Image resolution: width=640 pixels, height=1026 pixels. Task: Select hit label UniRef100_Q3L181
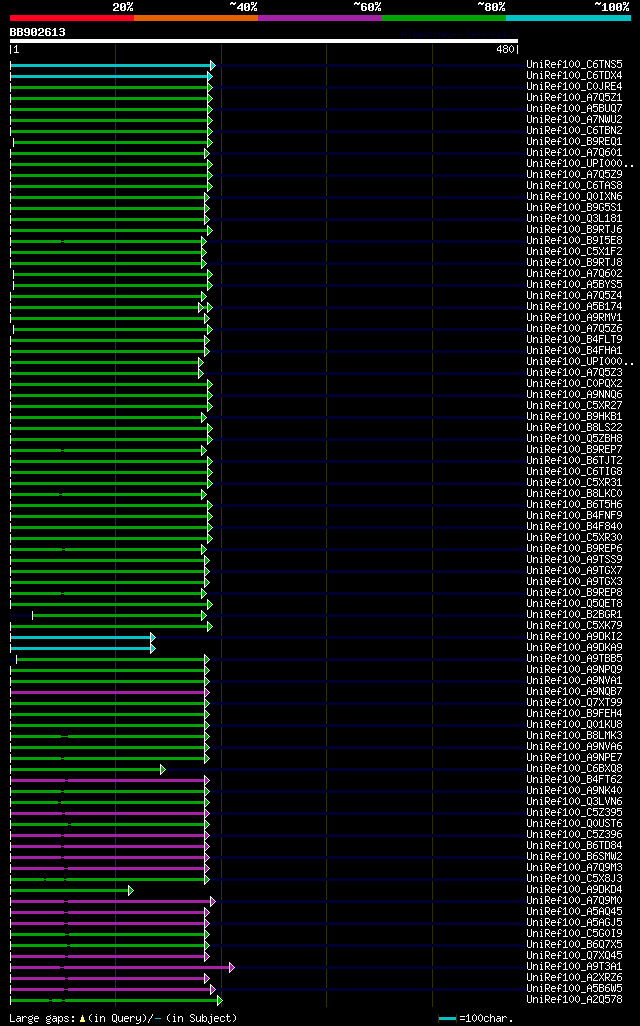click(x=575, y=219)
